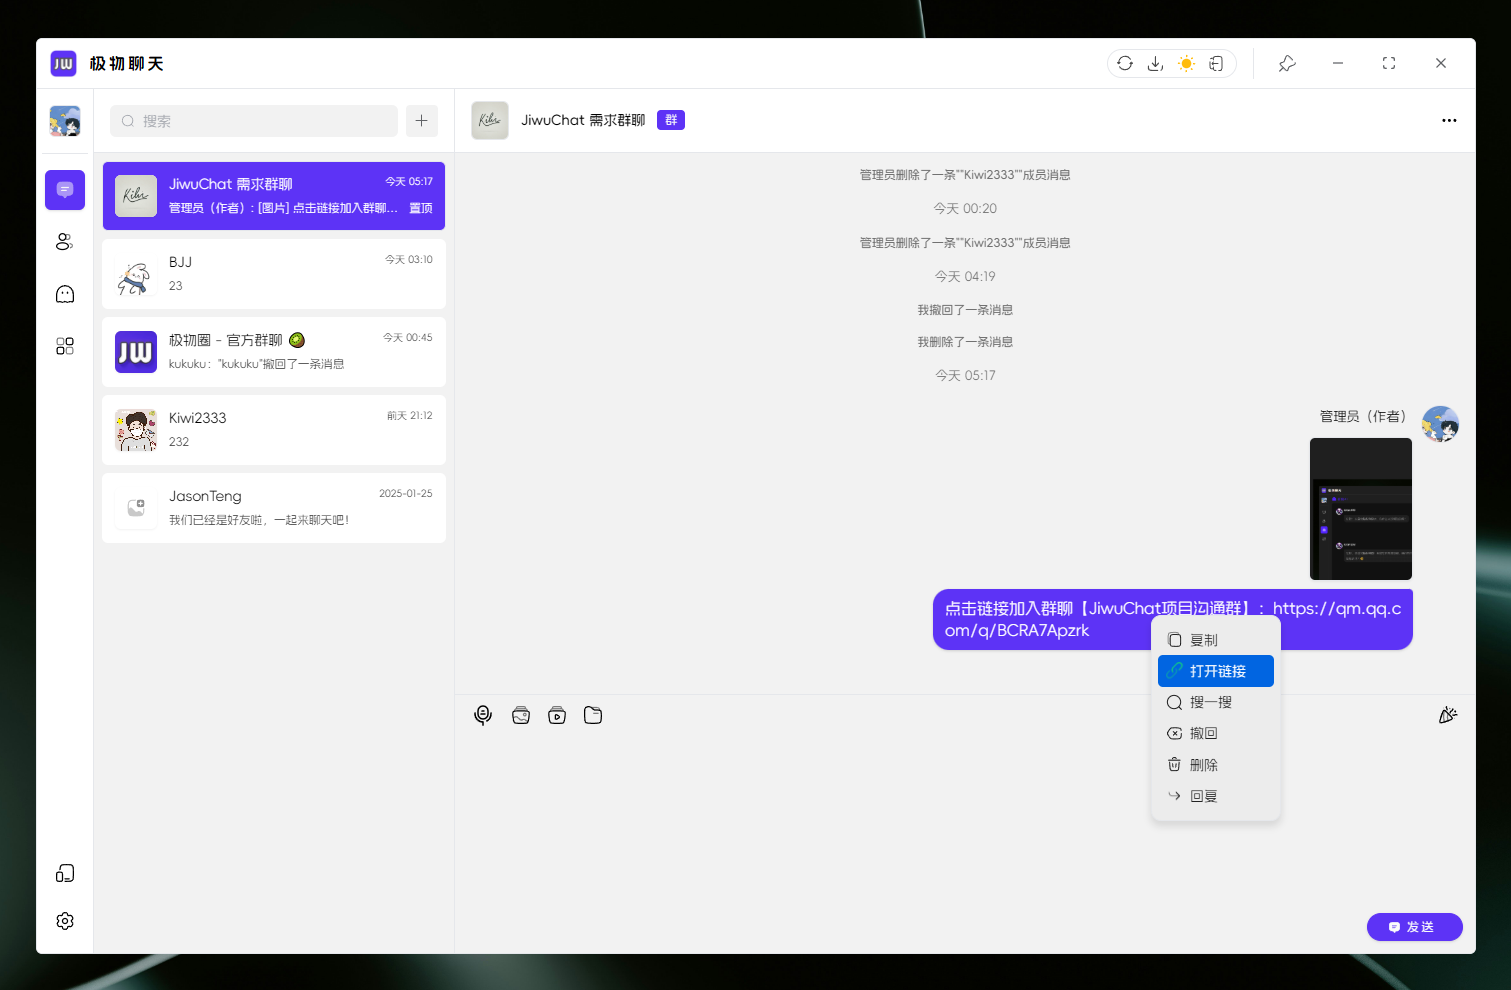Select 打开链接 in context menu

coord(1216,671)
